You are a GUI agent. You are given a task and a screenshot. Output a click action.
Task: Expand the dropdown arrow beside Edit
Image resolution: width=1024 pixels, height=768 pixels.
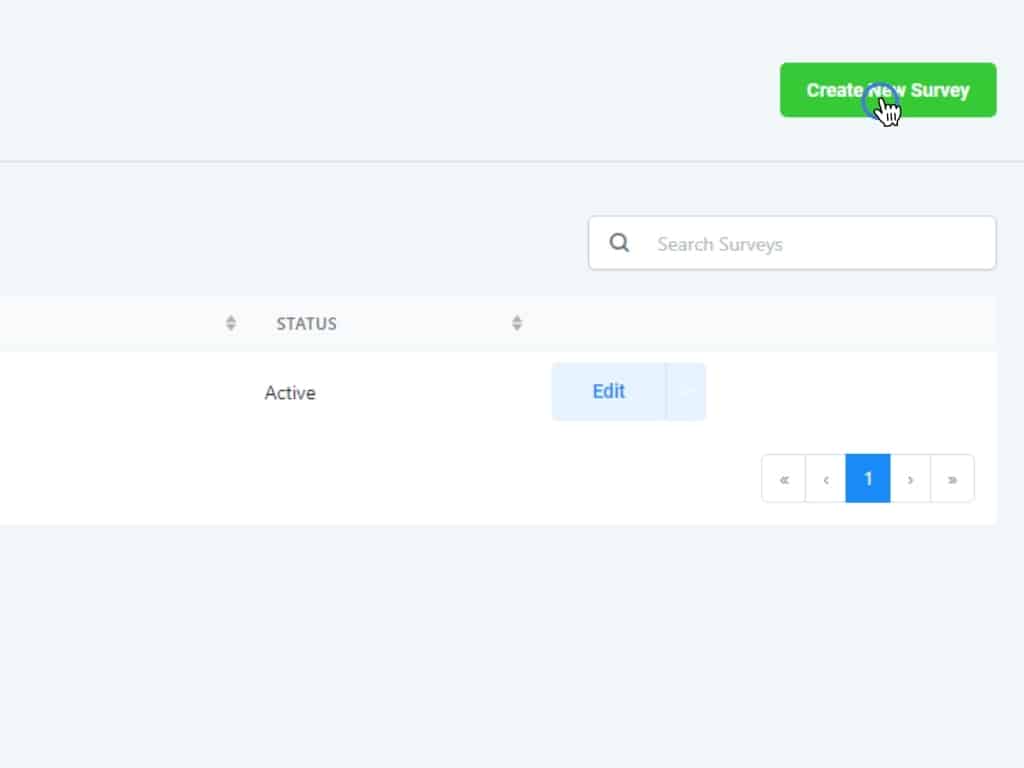pos(686,392)
